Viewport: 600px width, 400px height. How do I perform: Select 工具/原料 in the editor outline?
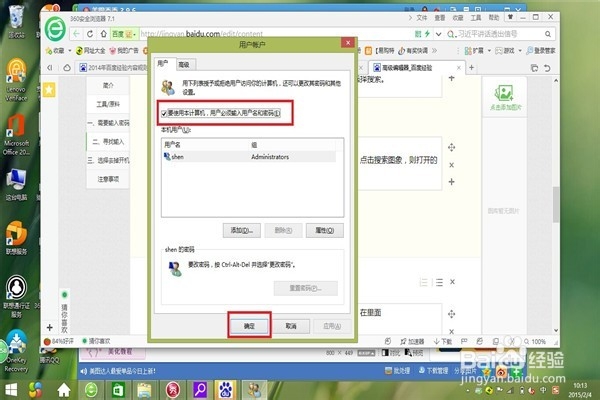108,104
